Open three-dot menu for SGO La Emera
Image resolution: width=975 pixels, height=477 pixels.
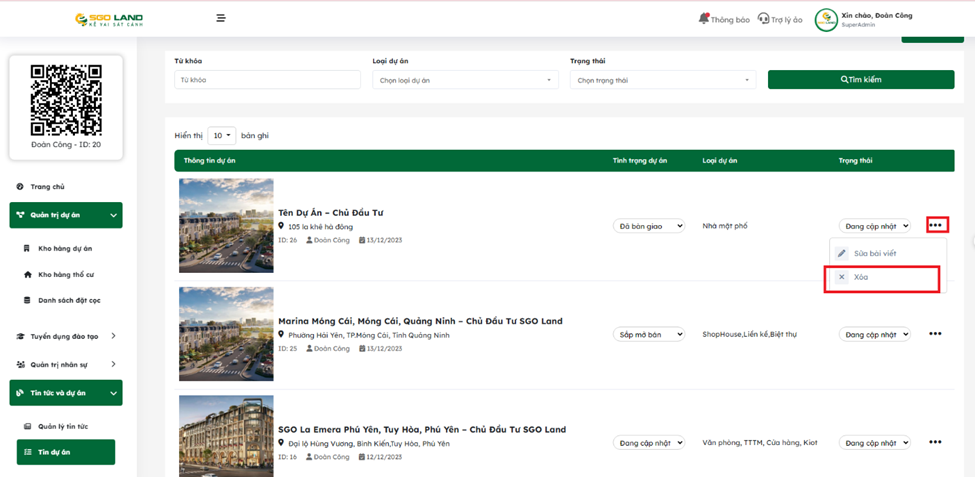point(935,442)
